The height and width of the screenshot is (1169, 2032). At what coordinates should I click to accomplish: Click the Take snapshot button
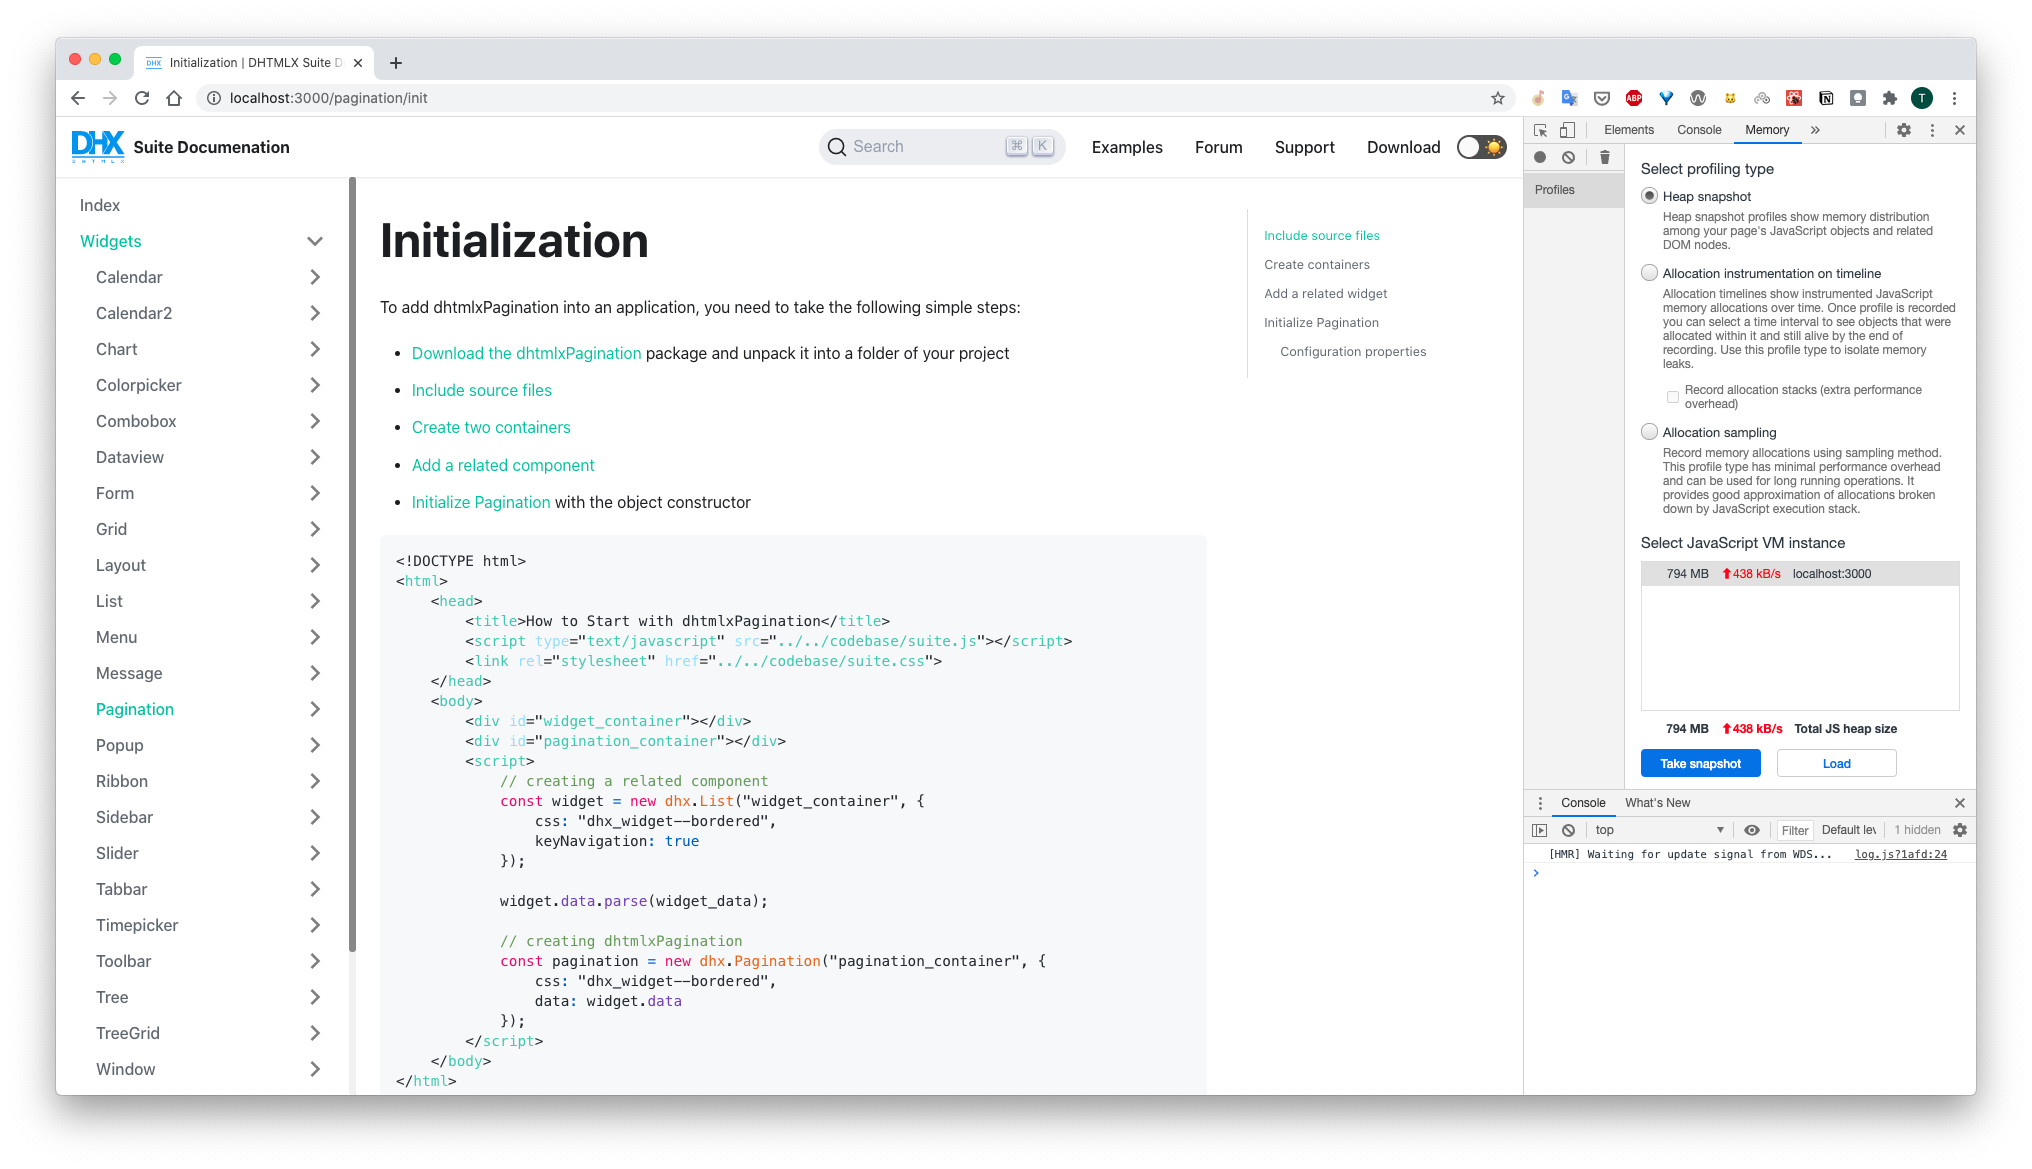pyautogui.click(x=1700, y=763)
